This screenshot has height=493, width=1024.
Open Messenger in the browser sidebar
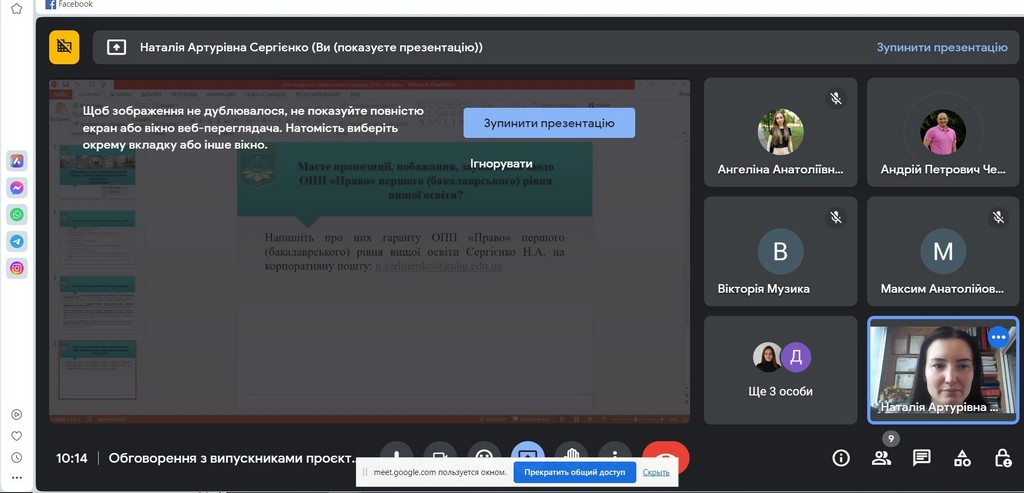[17, 188]
